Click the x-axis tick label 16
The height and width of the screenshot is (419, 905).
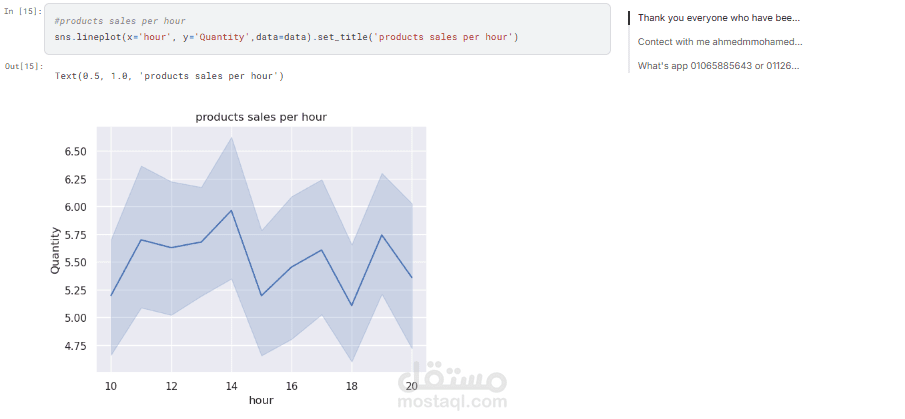pyautogui.click(x=291, y=386)
